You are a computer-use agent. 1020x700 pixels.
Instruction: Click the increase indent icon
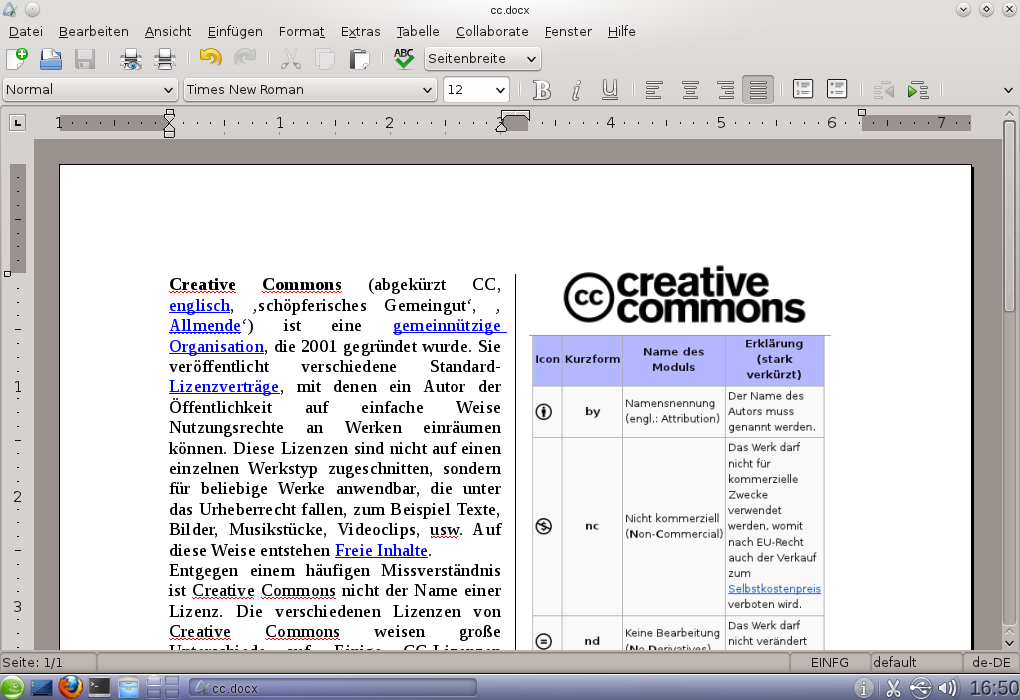pos(917,90)
